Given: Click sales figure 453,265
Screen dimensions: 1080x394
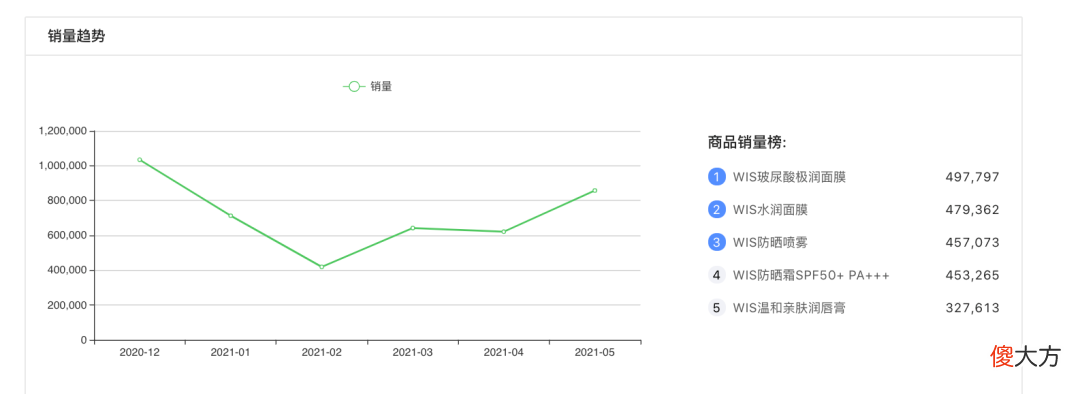Looking at the screenshot, I should click(x=972, y=276).
